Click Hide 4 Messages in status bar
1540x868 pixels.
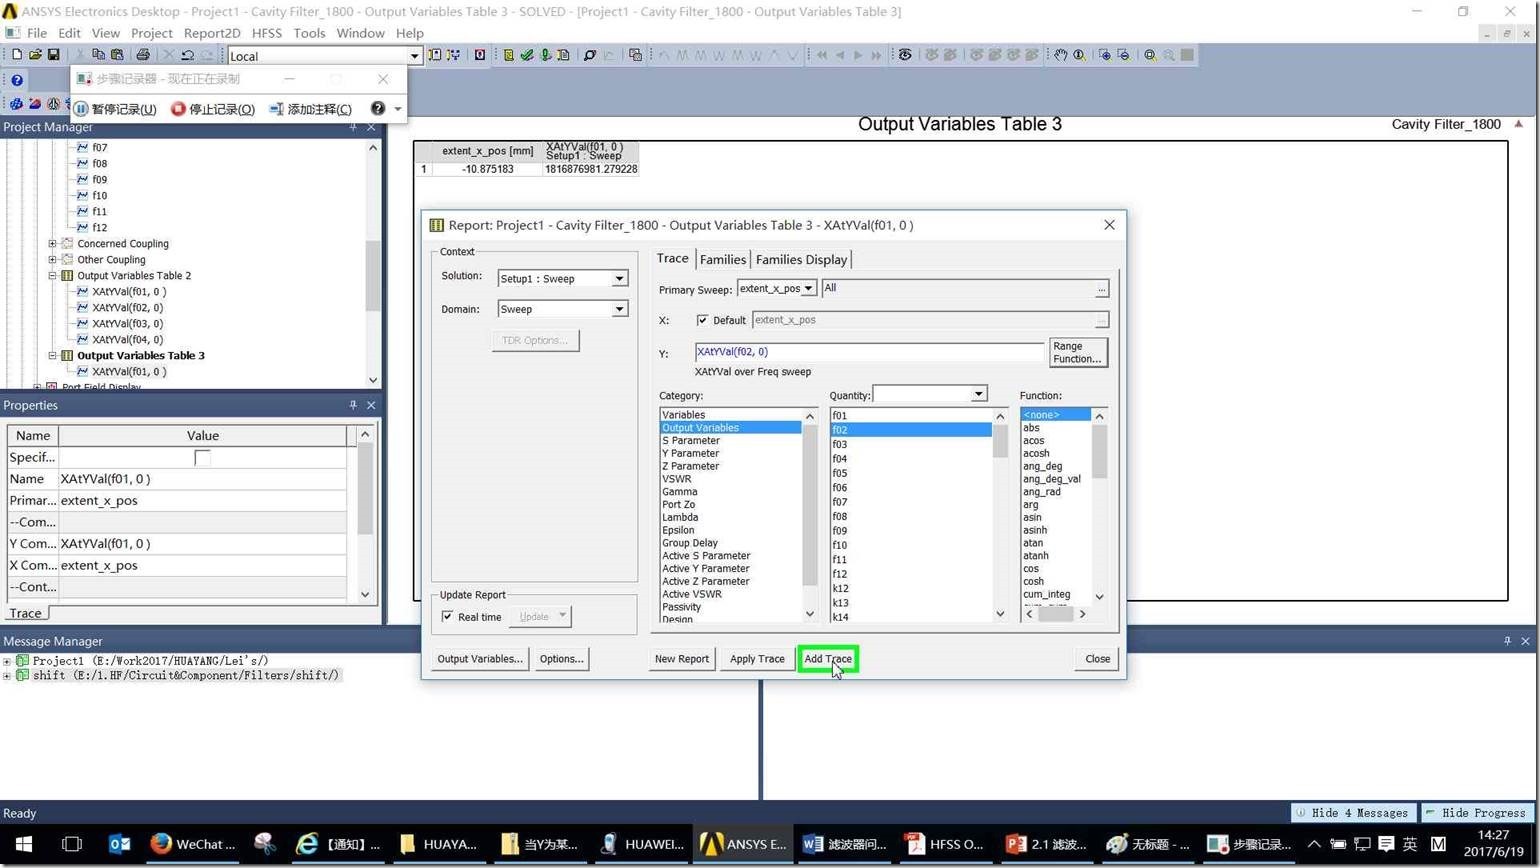tap(1353, 813)
